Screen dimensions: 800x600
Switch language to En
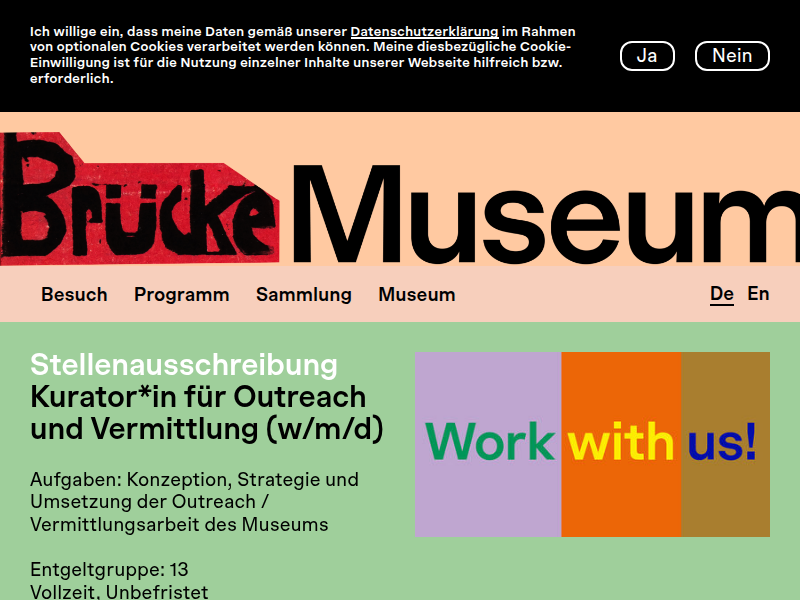[758, 294]
